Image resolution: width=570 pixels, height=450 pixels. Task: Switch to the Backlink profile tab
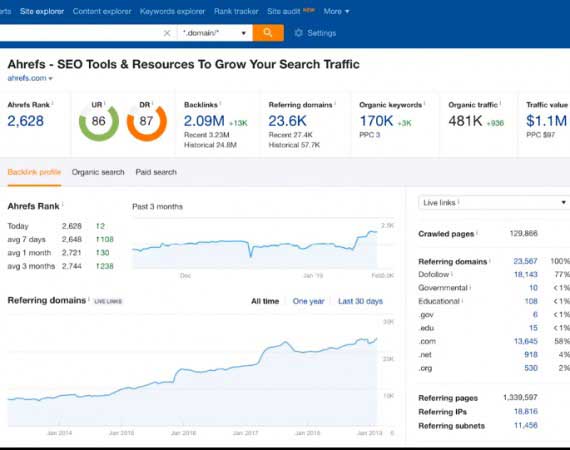pyautogui.click(x=34, y=172)
